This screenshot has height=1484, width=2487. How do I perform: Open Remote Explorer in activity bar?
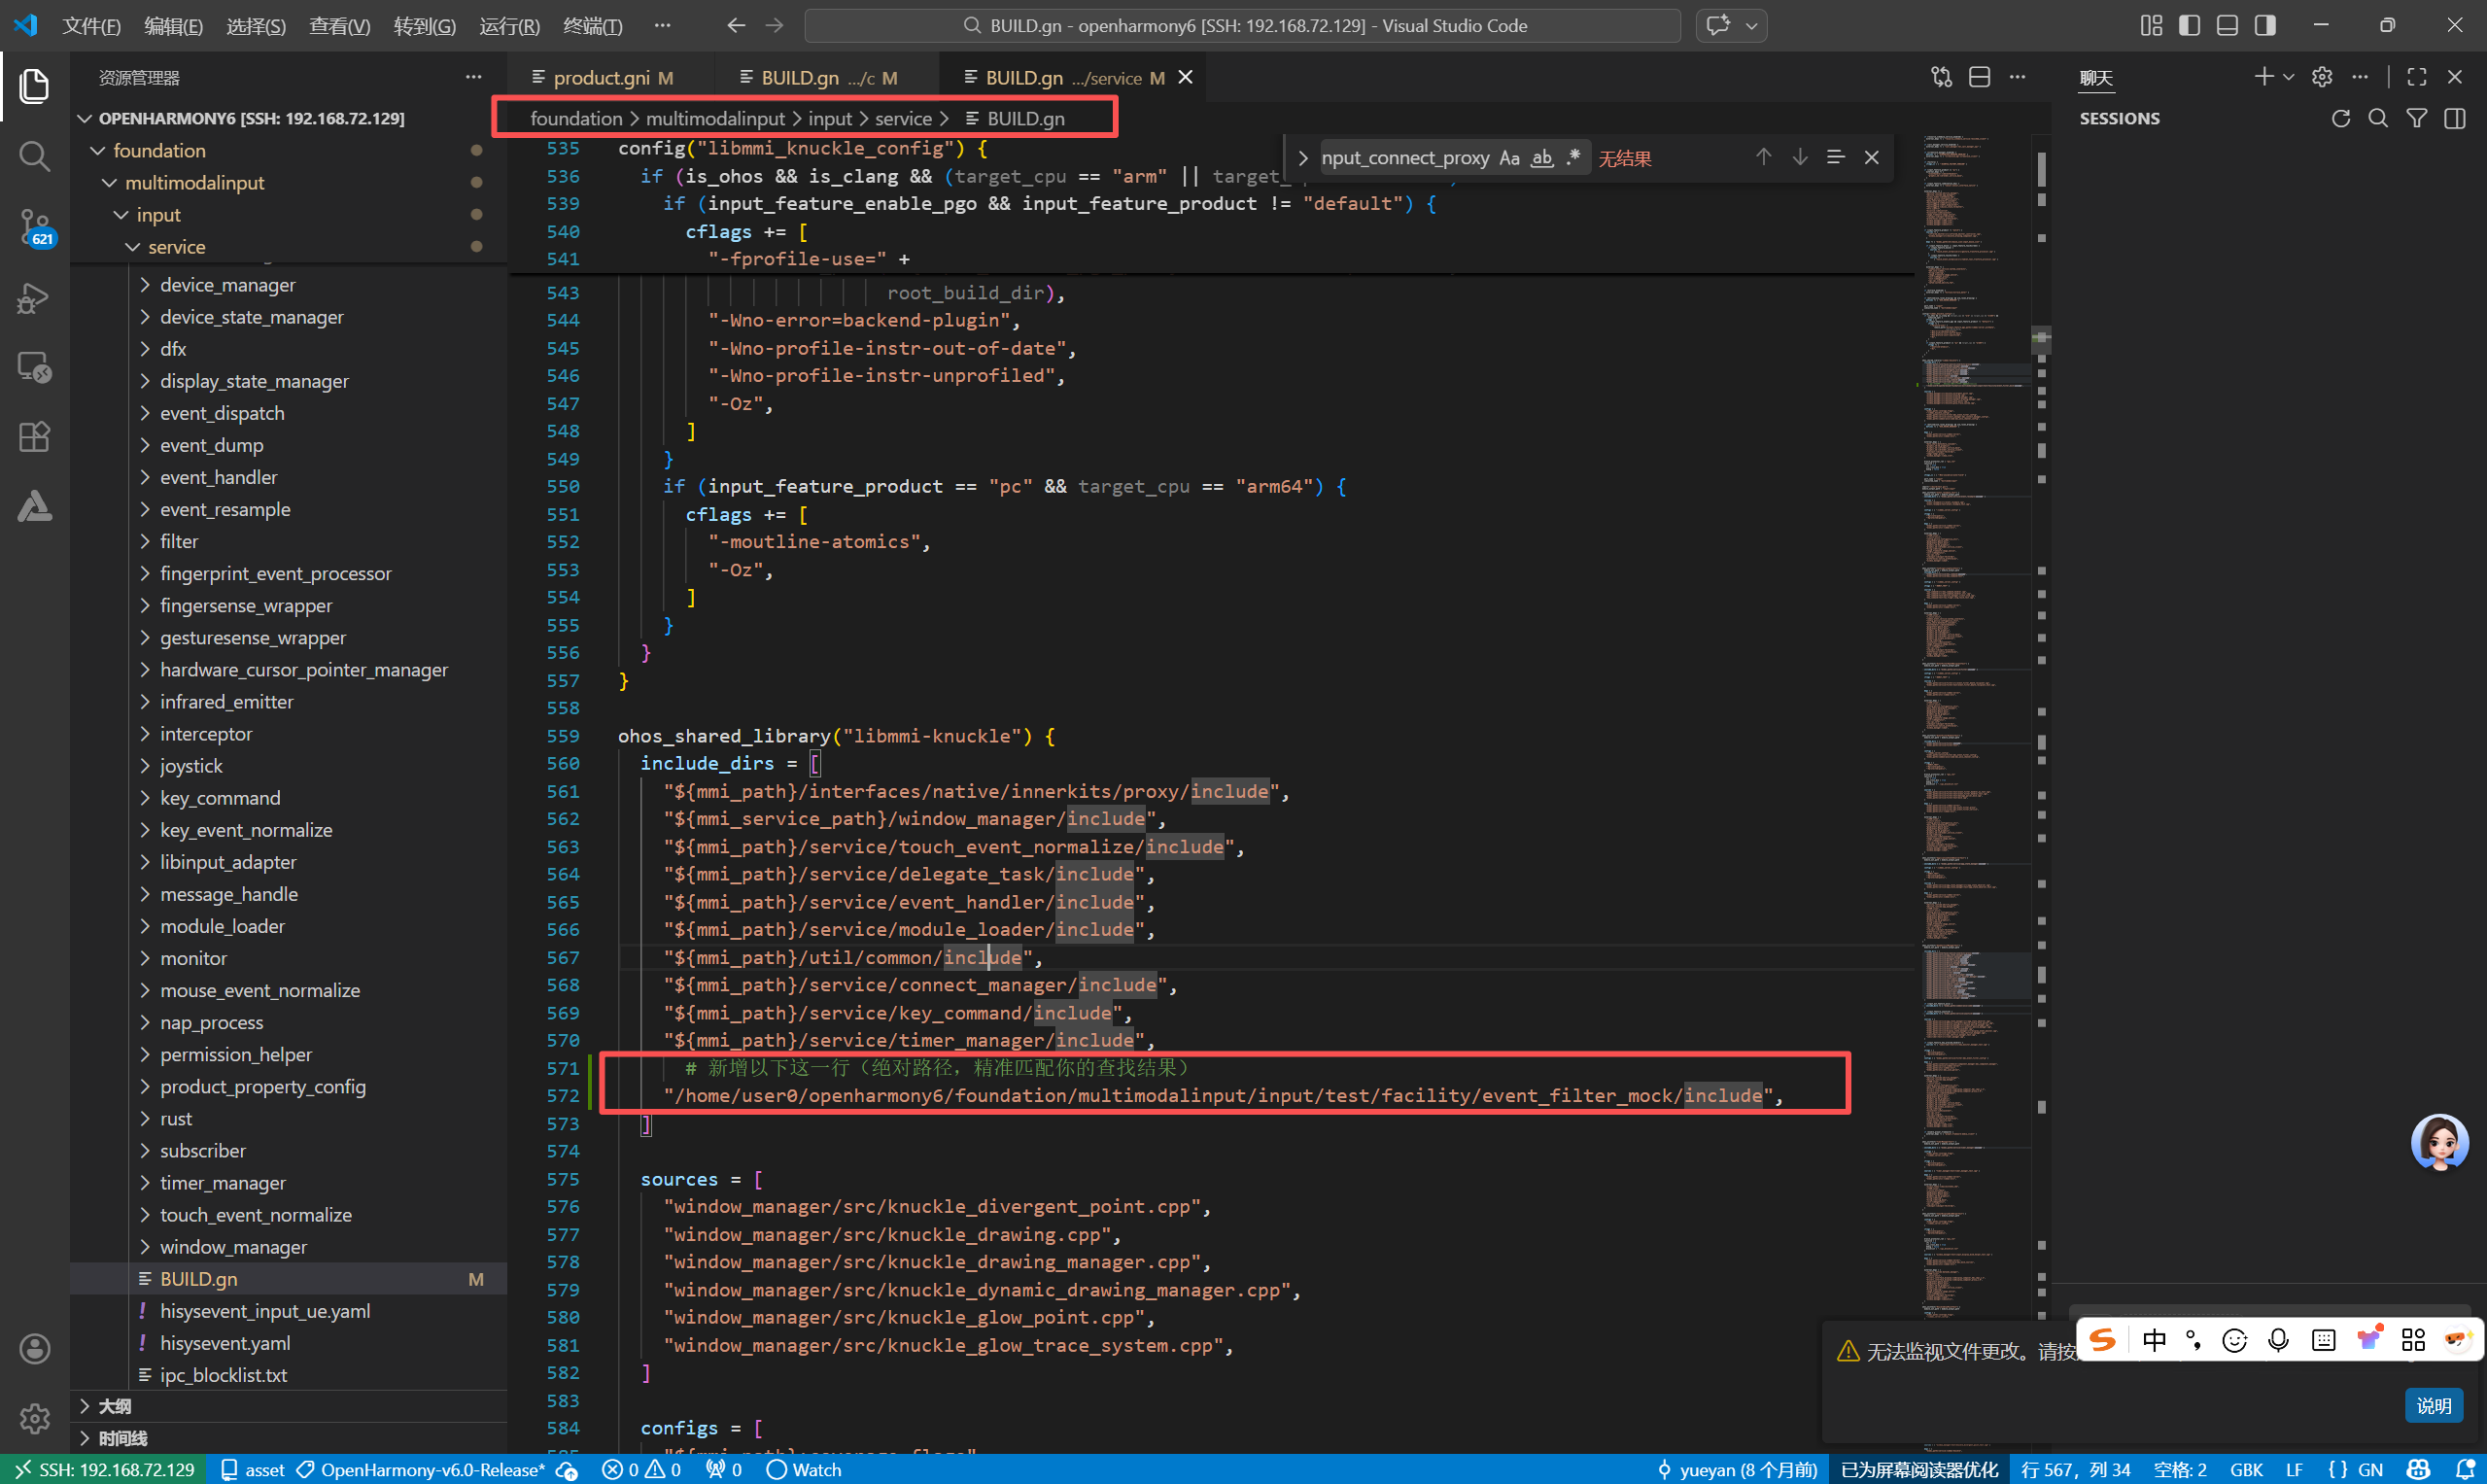(x=34, y=367)
